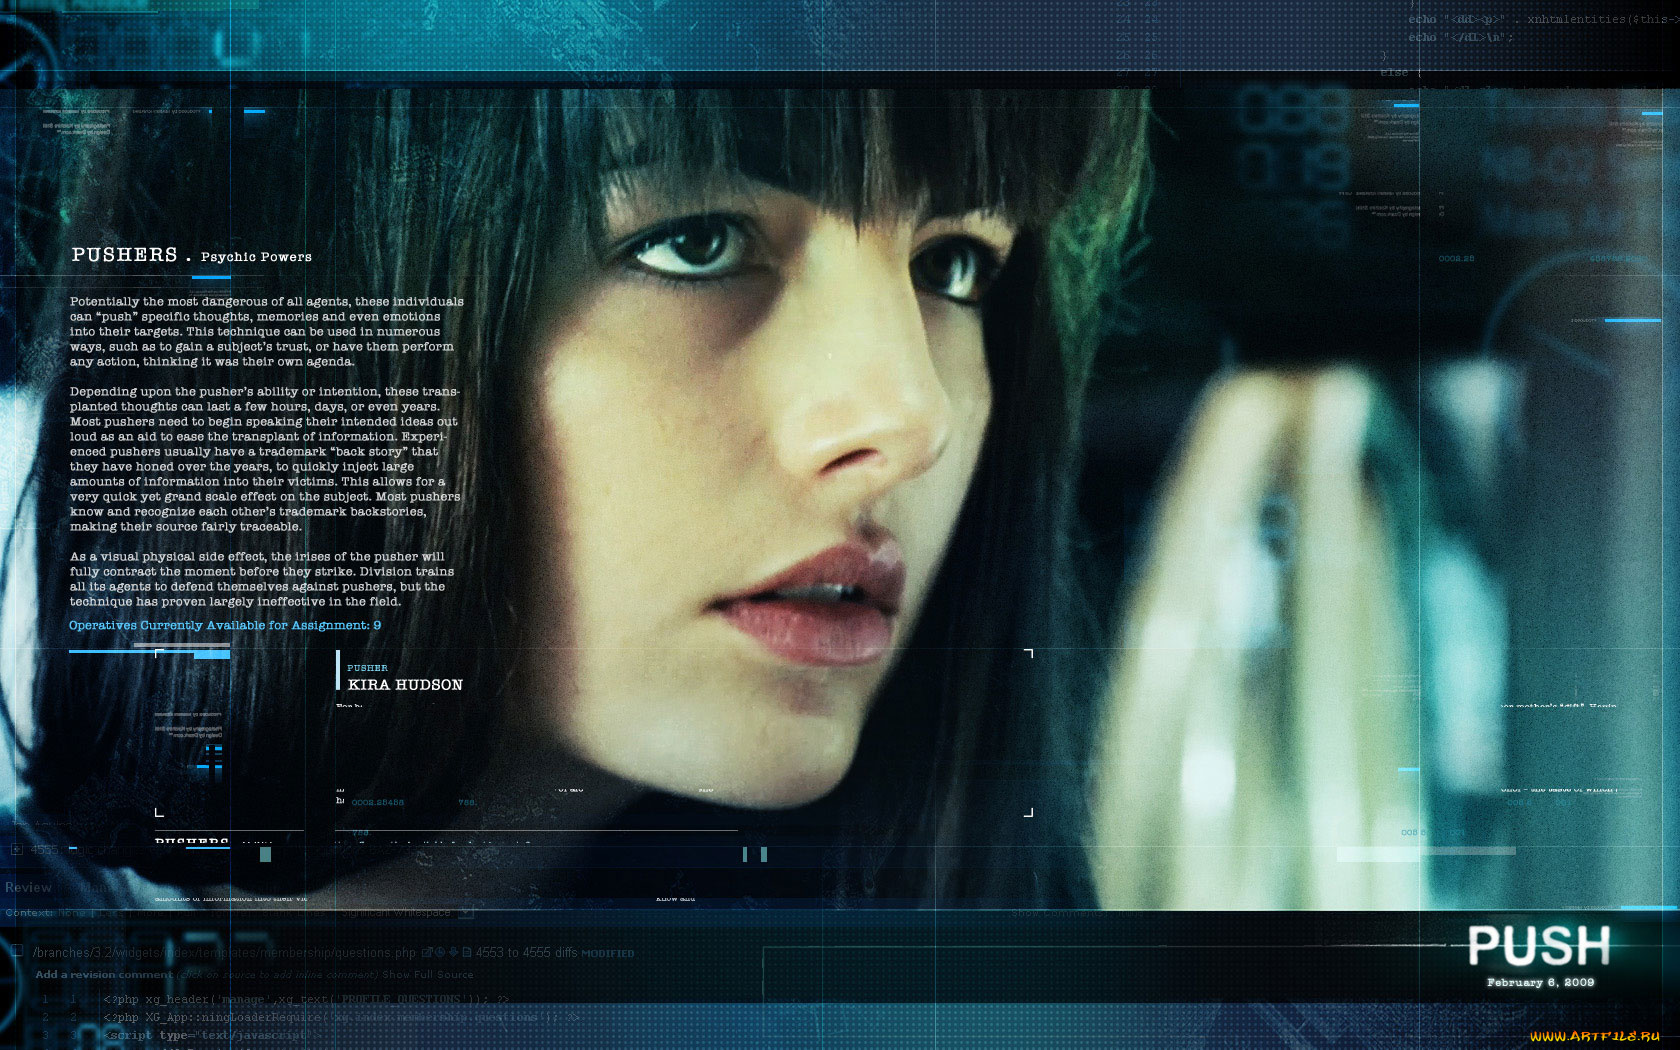
Task: Click the blue progress bar under Operatives line
Action: [149, 652]
